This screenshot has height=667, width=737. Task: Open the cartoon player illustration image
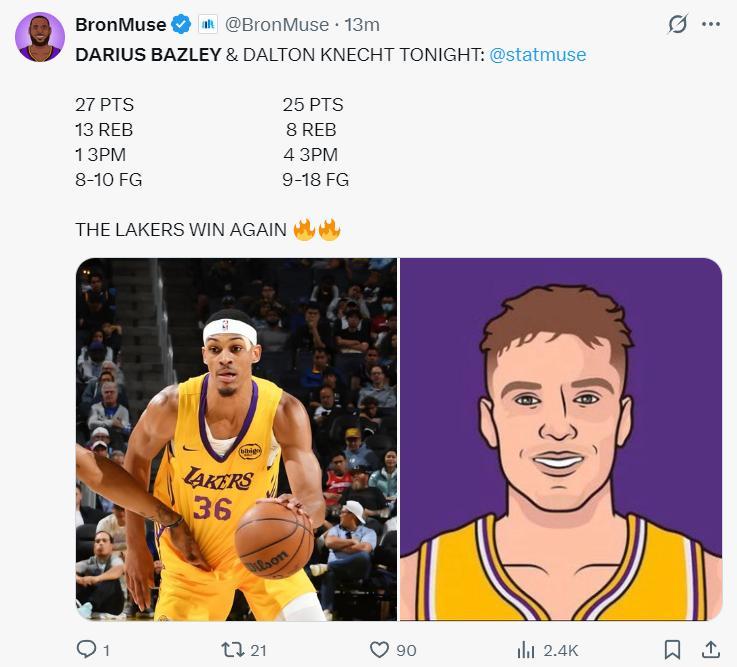561,439
